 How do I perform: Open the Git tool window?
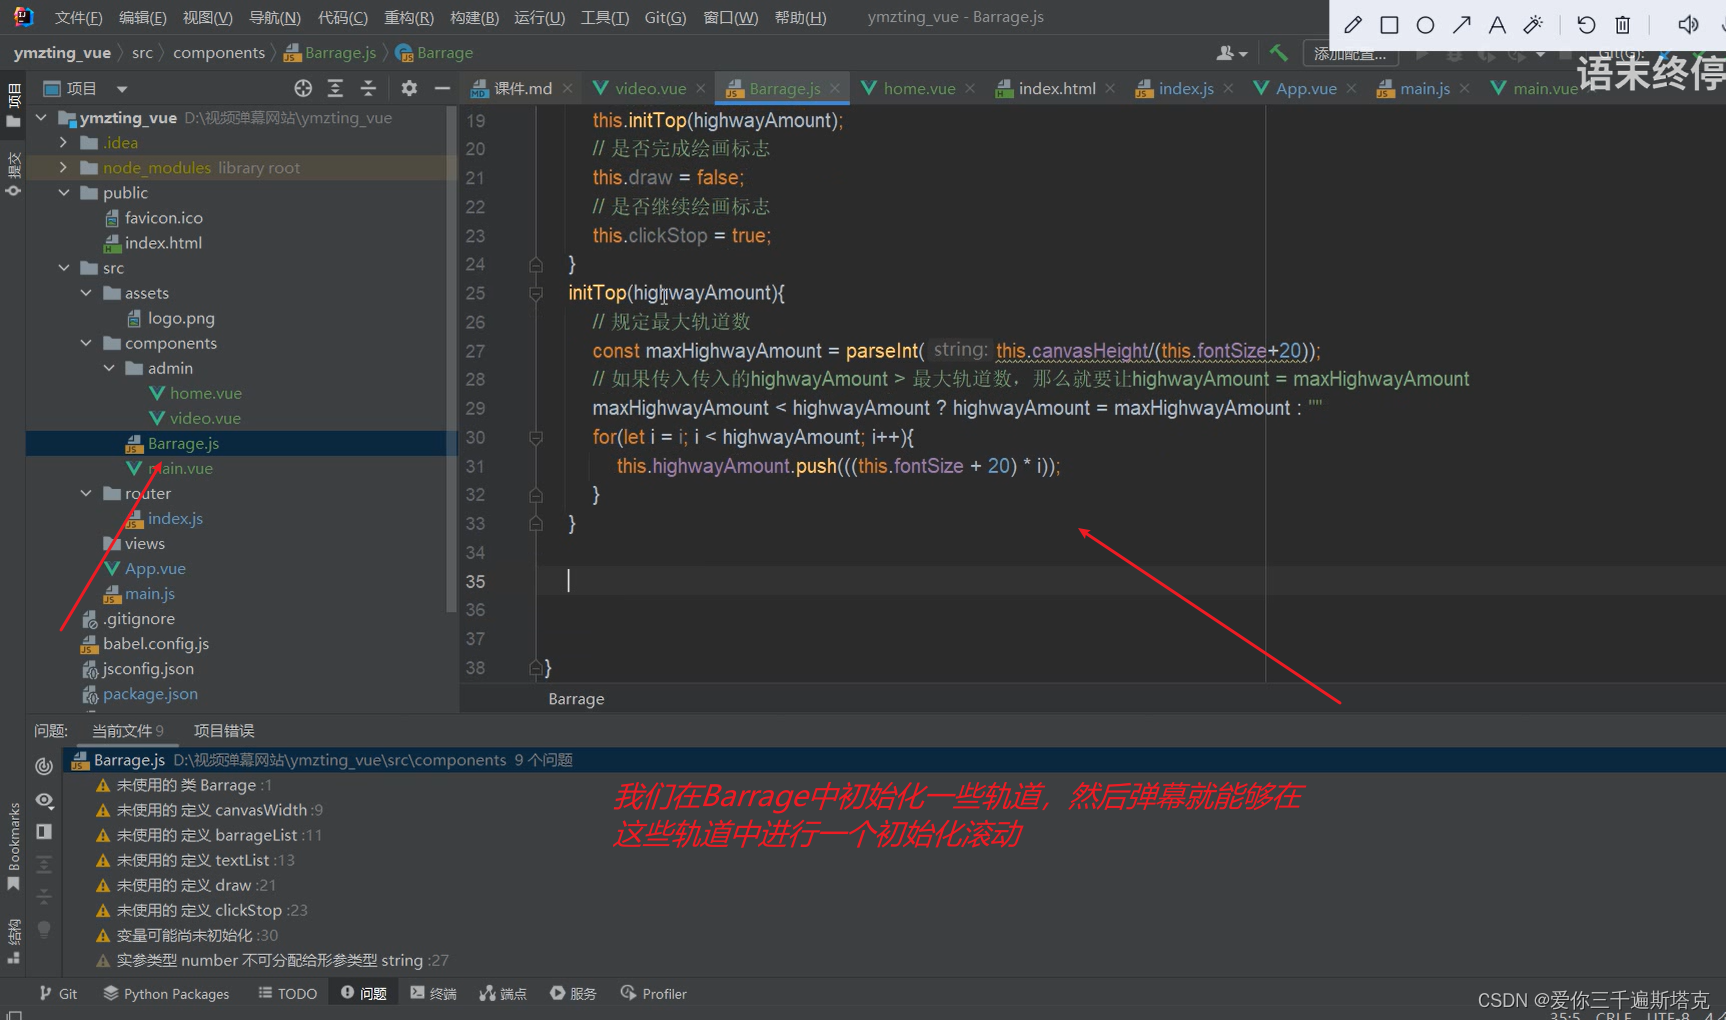[58, 993]
